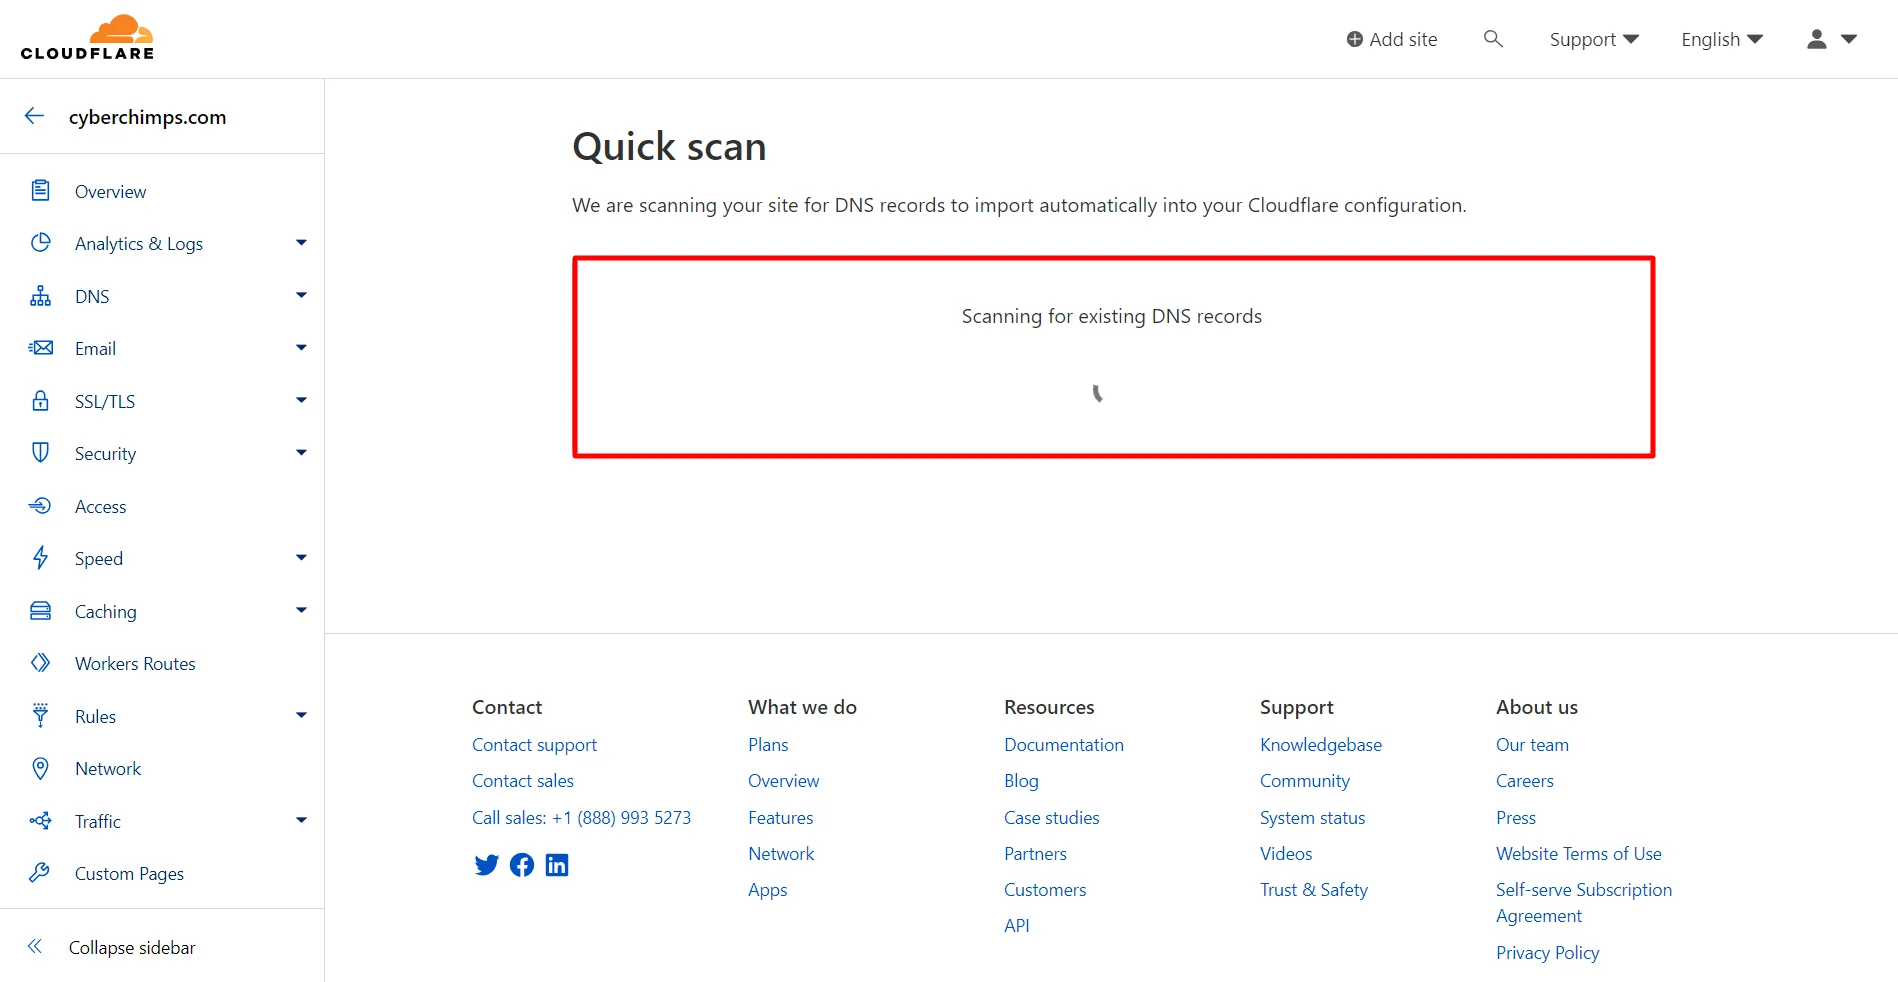Expand the Traffic submenu arrow

pyautogui.click(x=301, y=821)
